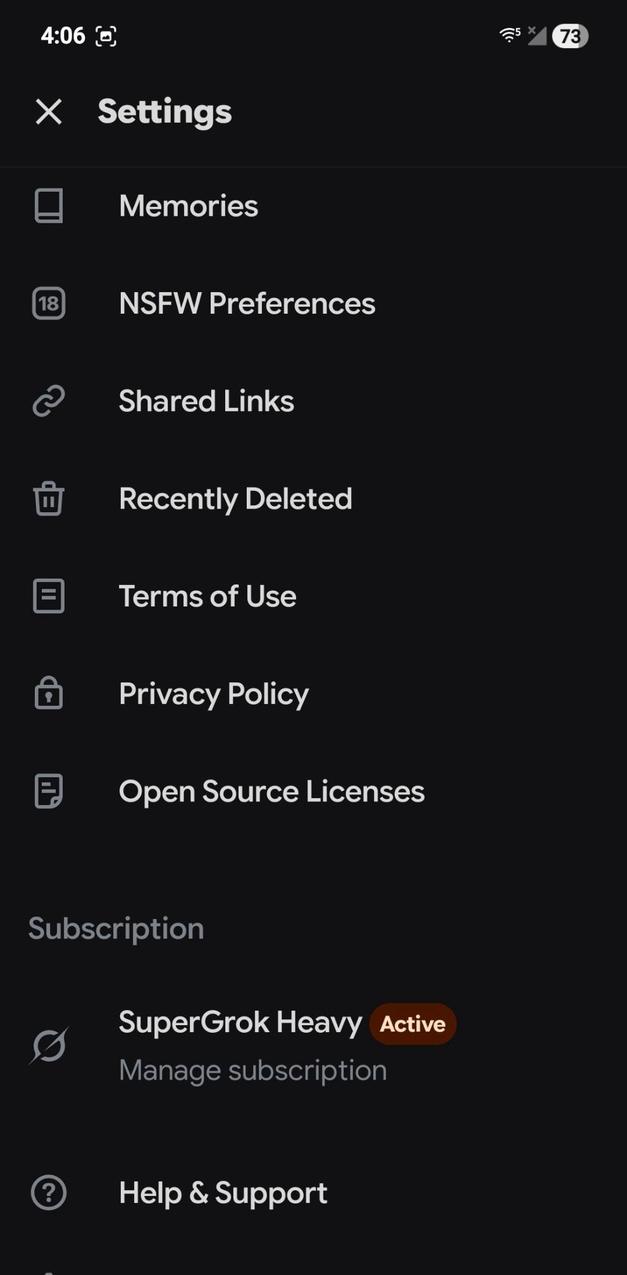Tap the Active subscription badge

(413, 1023)
